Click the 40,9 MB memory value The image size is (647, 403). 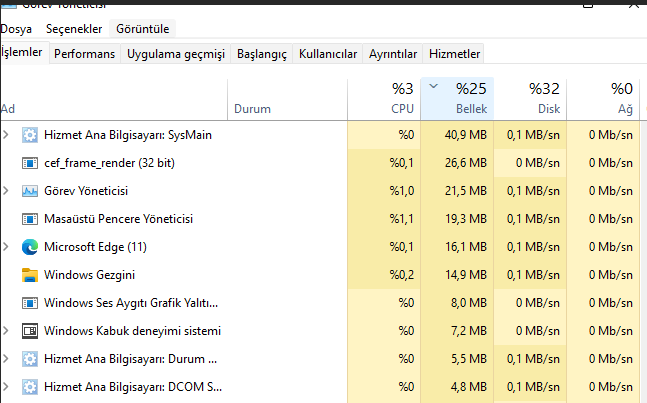tap(466, 135)
